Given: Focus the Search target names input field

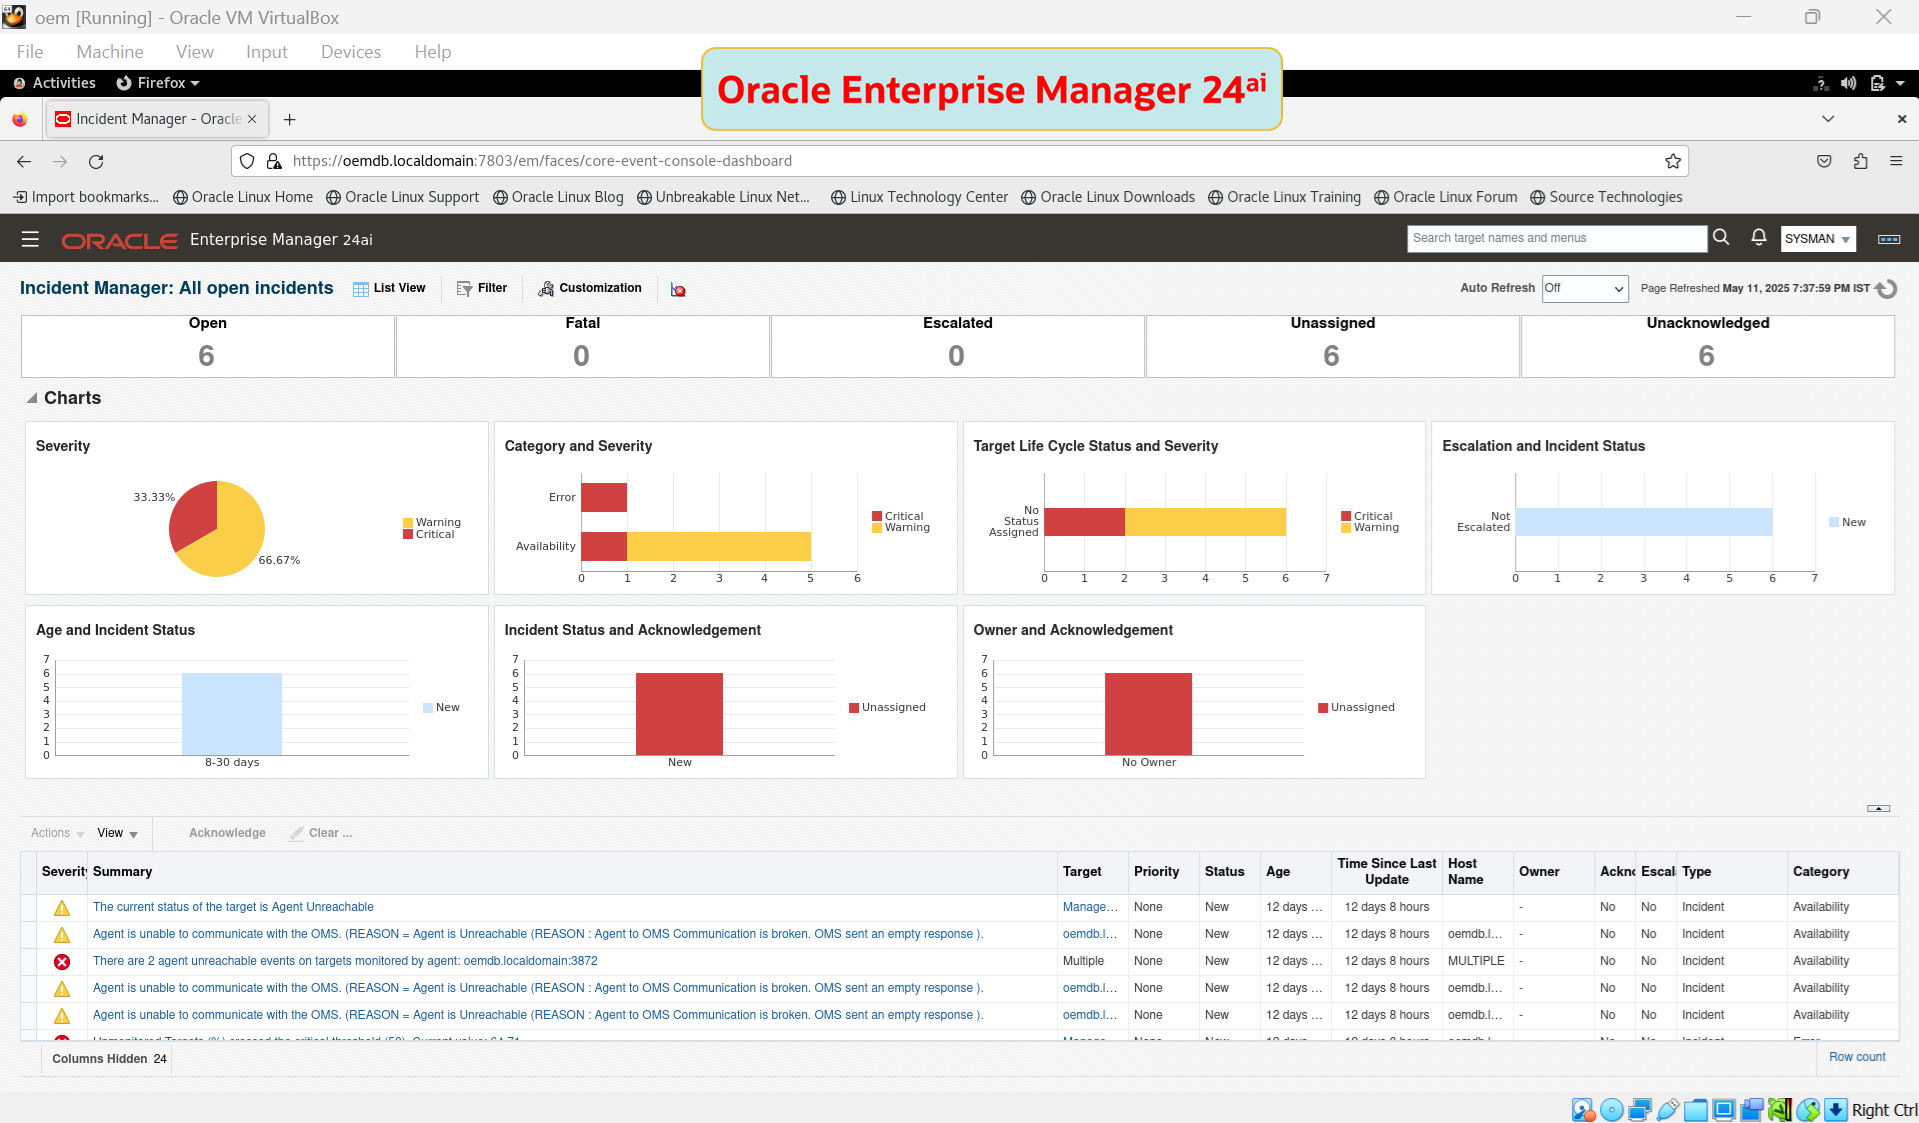Looking at the screenshot, I should tap(1557, 238).
